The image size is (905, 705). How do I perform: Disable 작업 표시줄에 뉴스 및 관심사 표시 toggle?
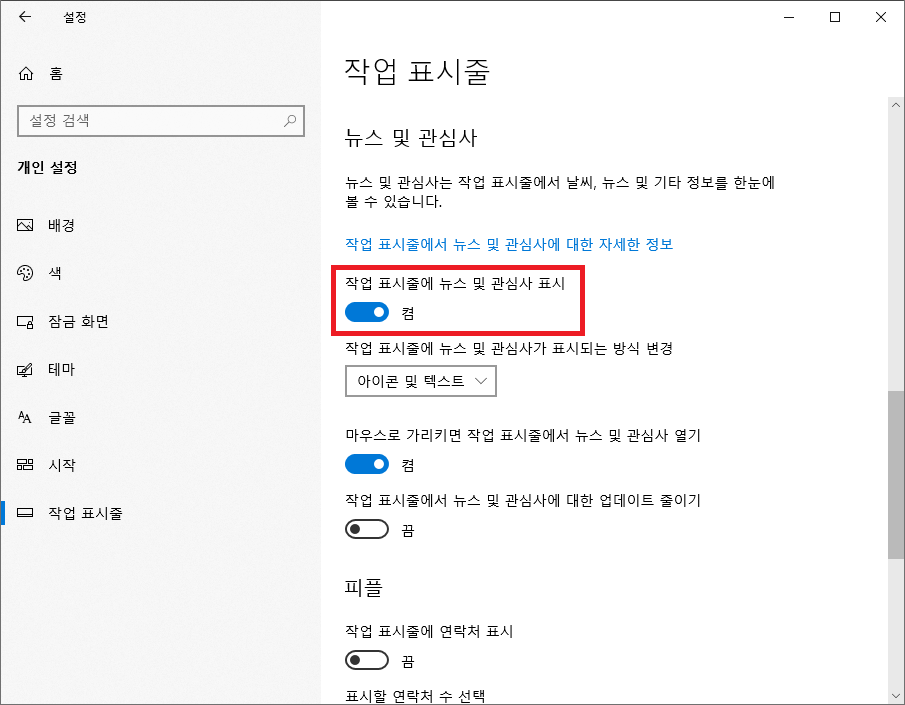pyautogui.click(x=367, y=311)
